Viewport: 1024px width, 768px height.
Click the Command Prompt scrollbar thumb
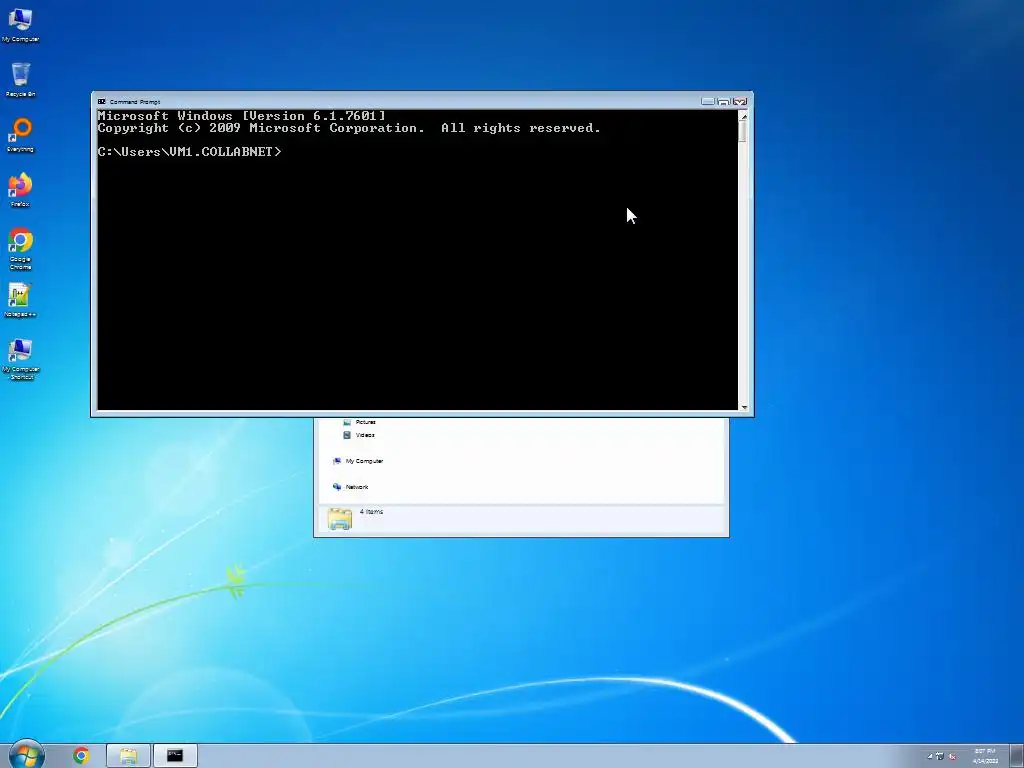point(743,131)
